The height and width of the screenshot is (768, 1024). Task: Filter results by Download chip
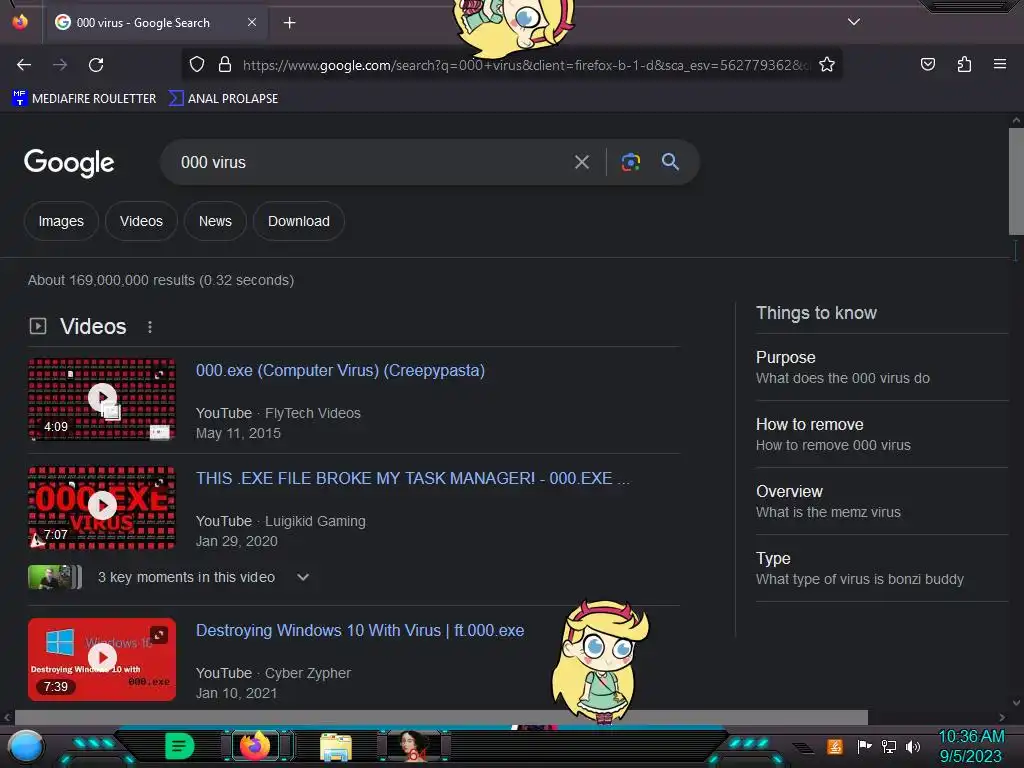tap(298, 221)
